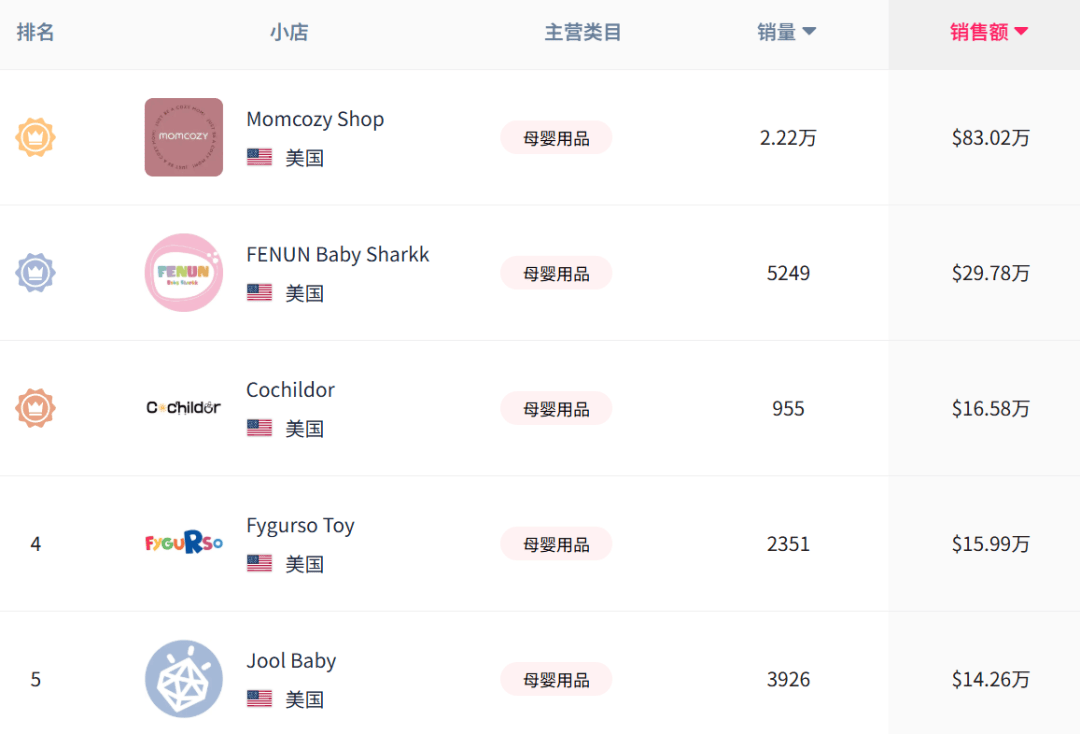The height and width of the screenshot is (734, 1080).
Task: Click the Cochildor brand logo
Action: 184,408
